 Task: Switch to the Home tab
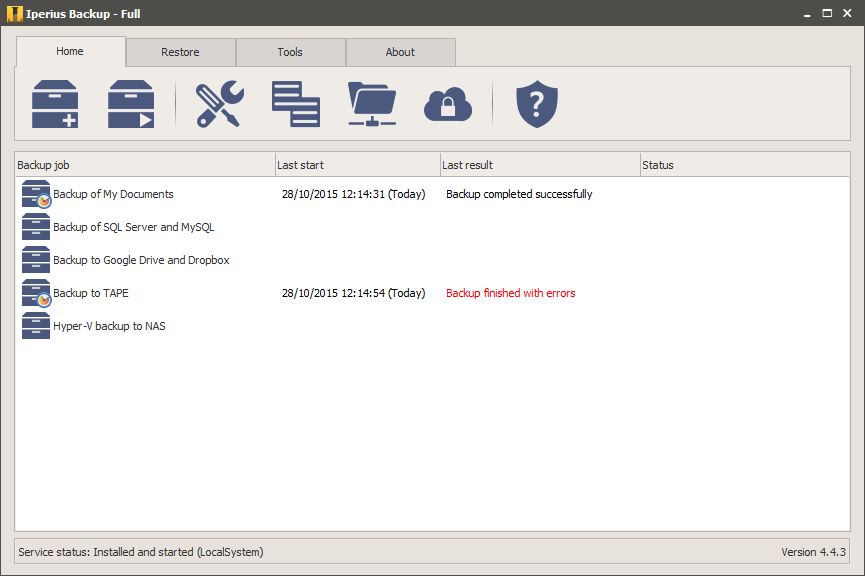pyautogui.click(x=70, y=51)
